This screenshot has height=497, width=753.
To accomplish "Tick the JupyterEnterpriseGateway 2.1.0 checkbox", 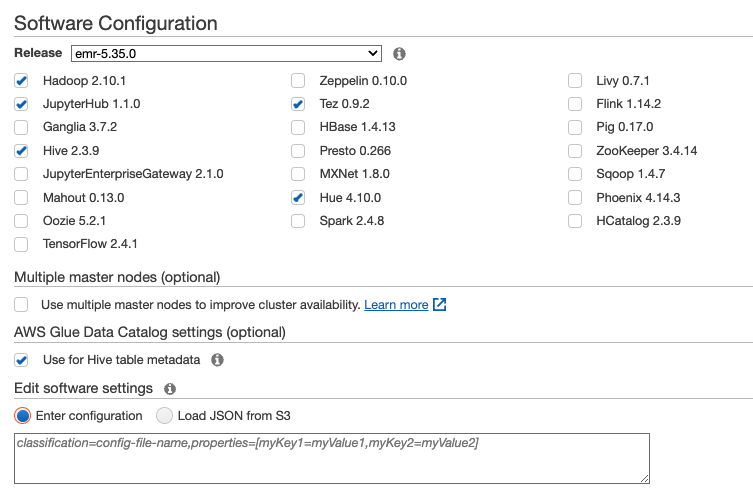I will click(21, 174).
